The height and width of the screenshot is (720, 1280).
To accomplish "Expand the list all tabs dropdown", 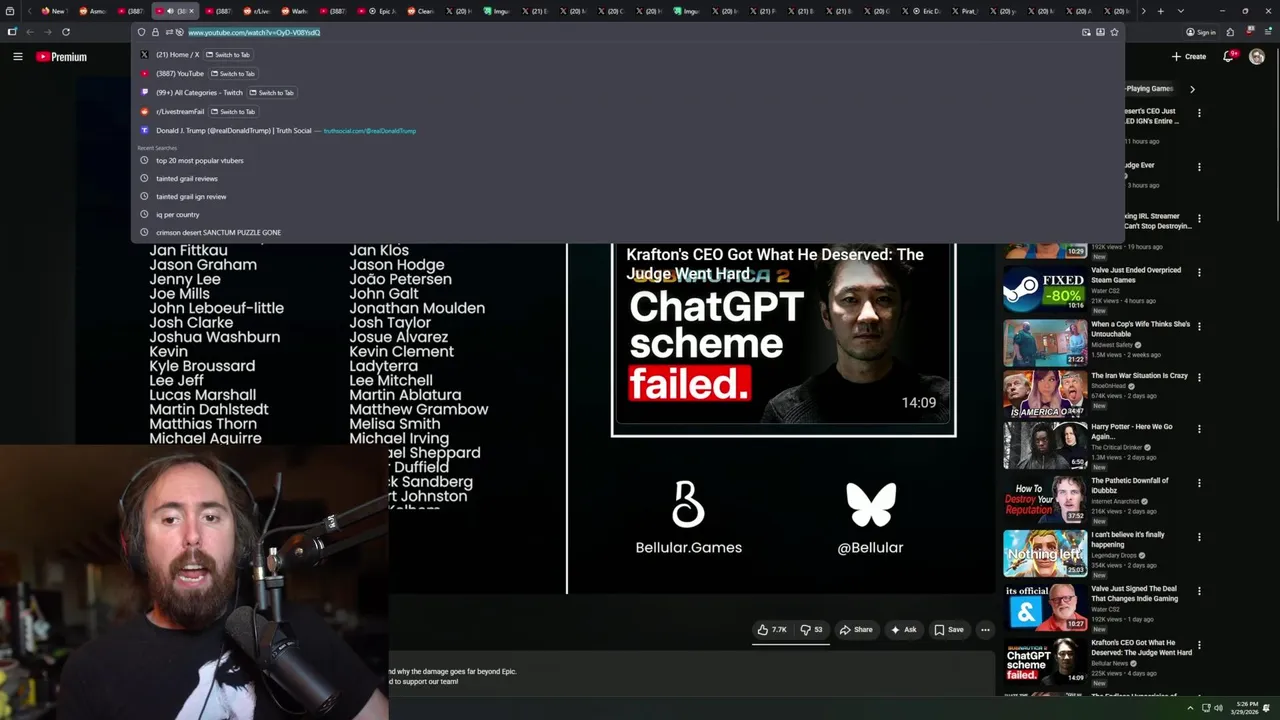I will [1181, 11].
